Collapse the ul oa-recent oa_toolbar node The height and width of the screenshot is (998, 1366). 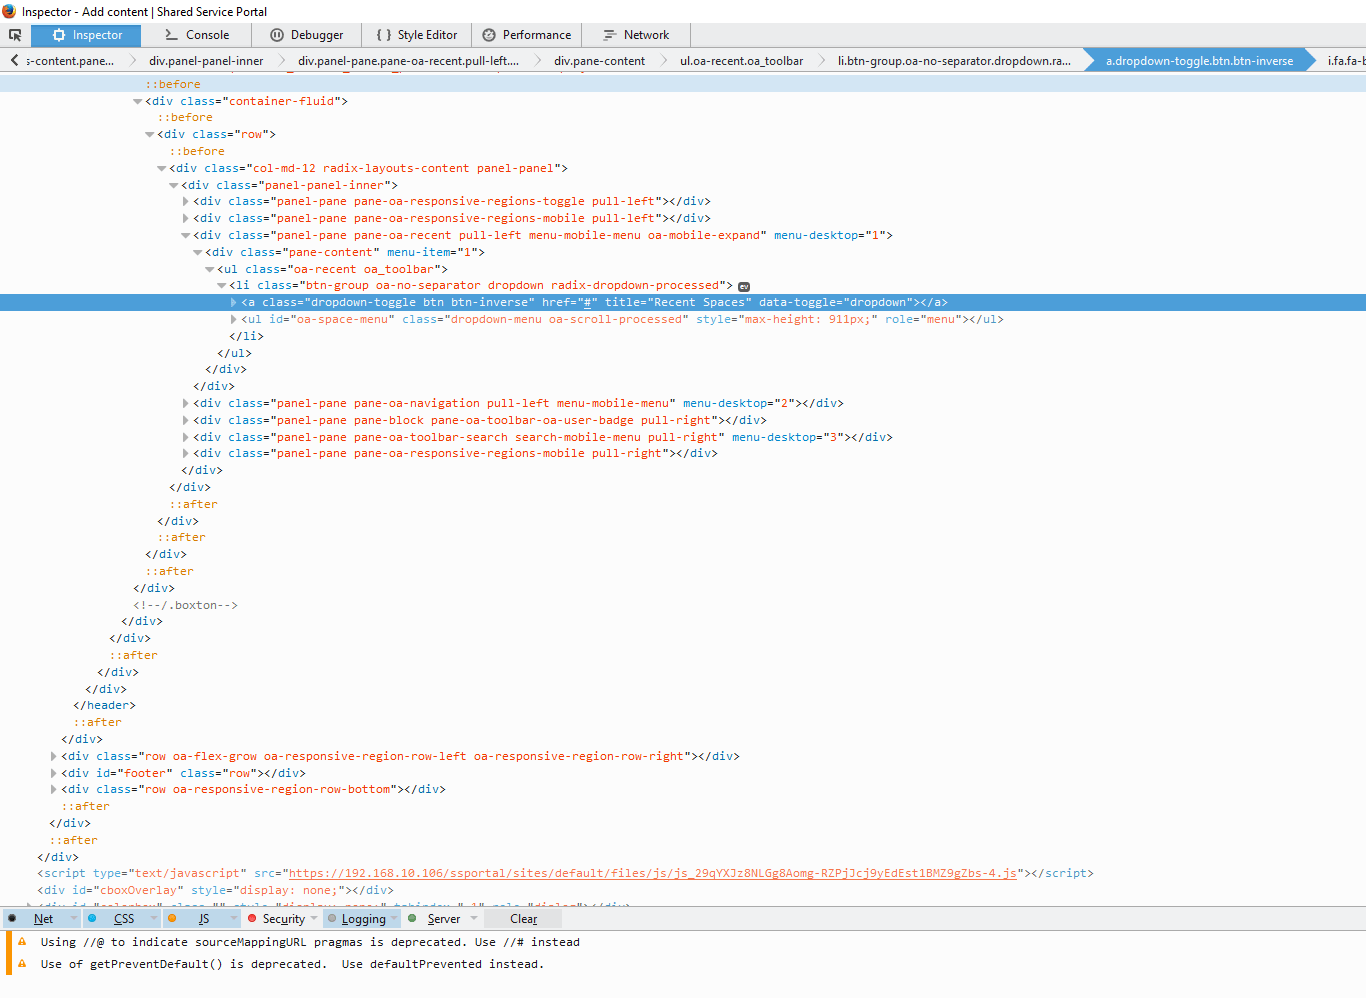click(210, 269)
